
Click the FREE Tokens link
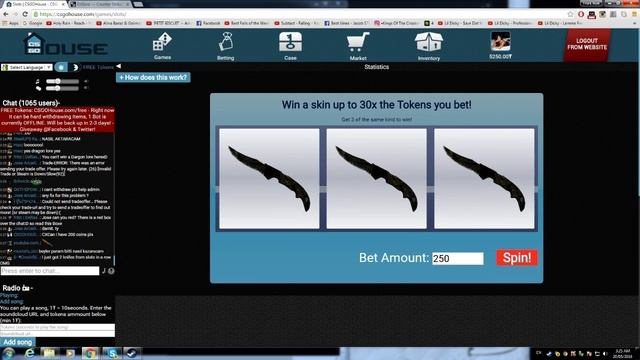tap(98, 67)
